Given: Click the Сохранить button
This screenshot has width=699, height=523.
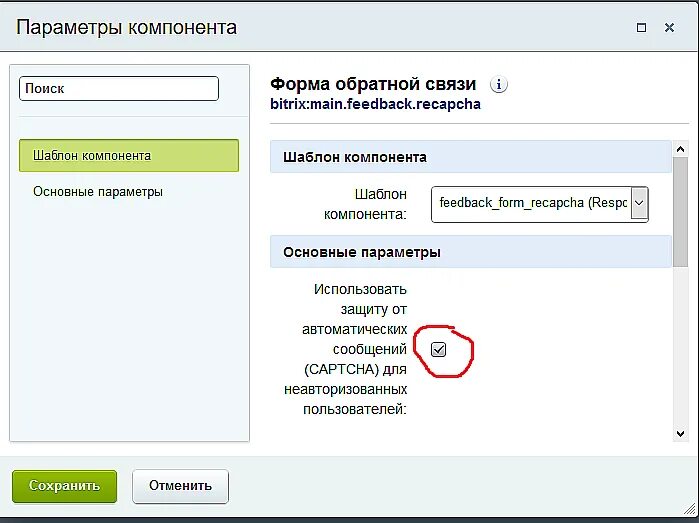Looking at the screenshot, I should tap(65, 486).
